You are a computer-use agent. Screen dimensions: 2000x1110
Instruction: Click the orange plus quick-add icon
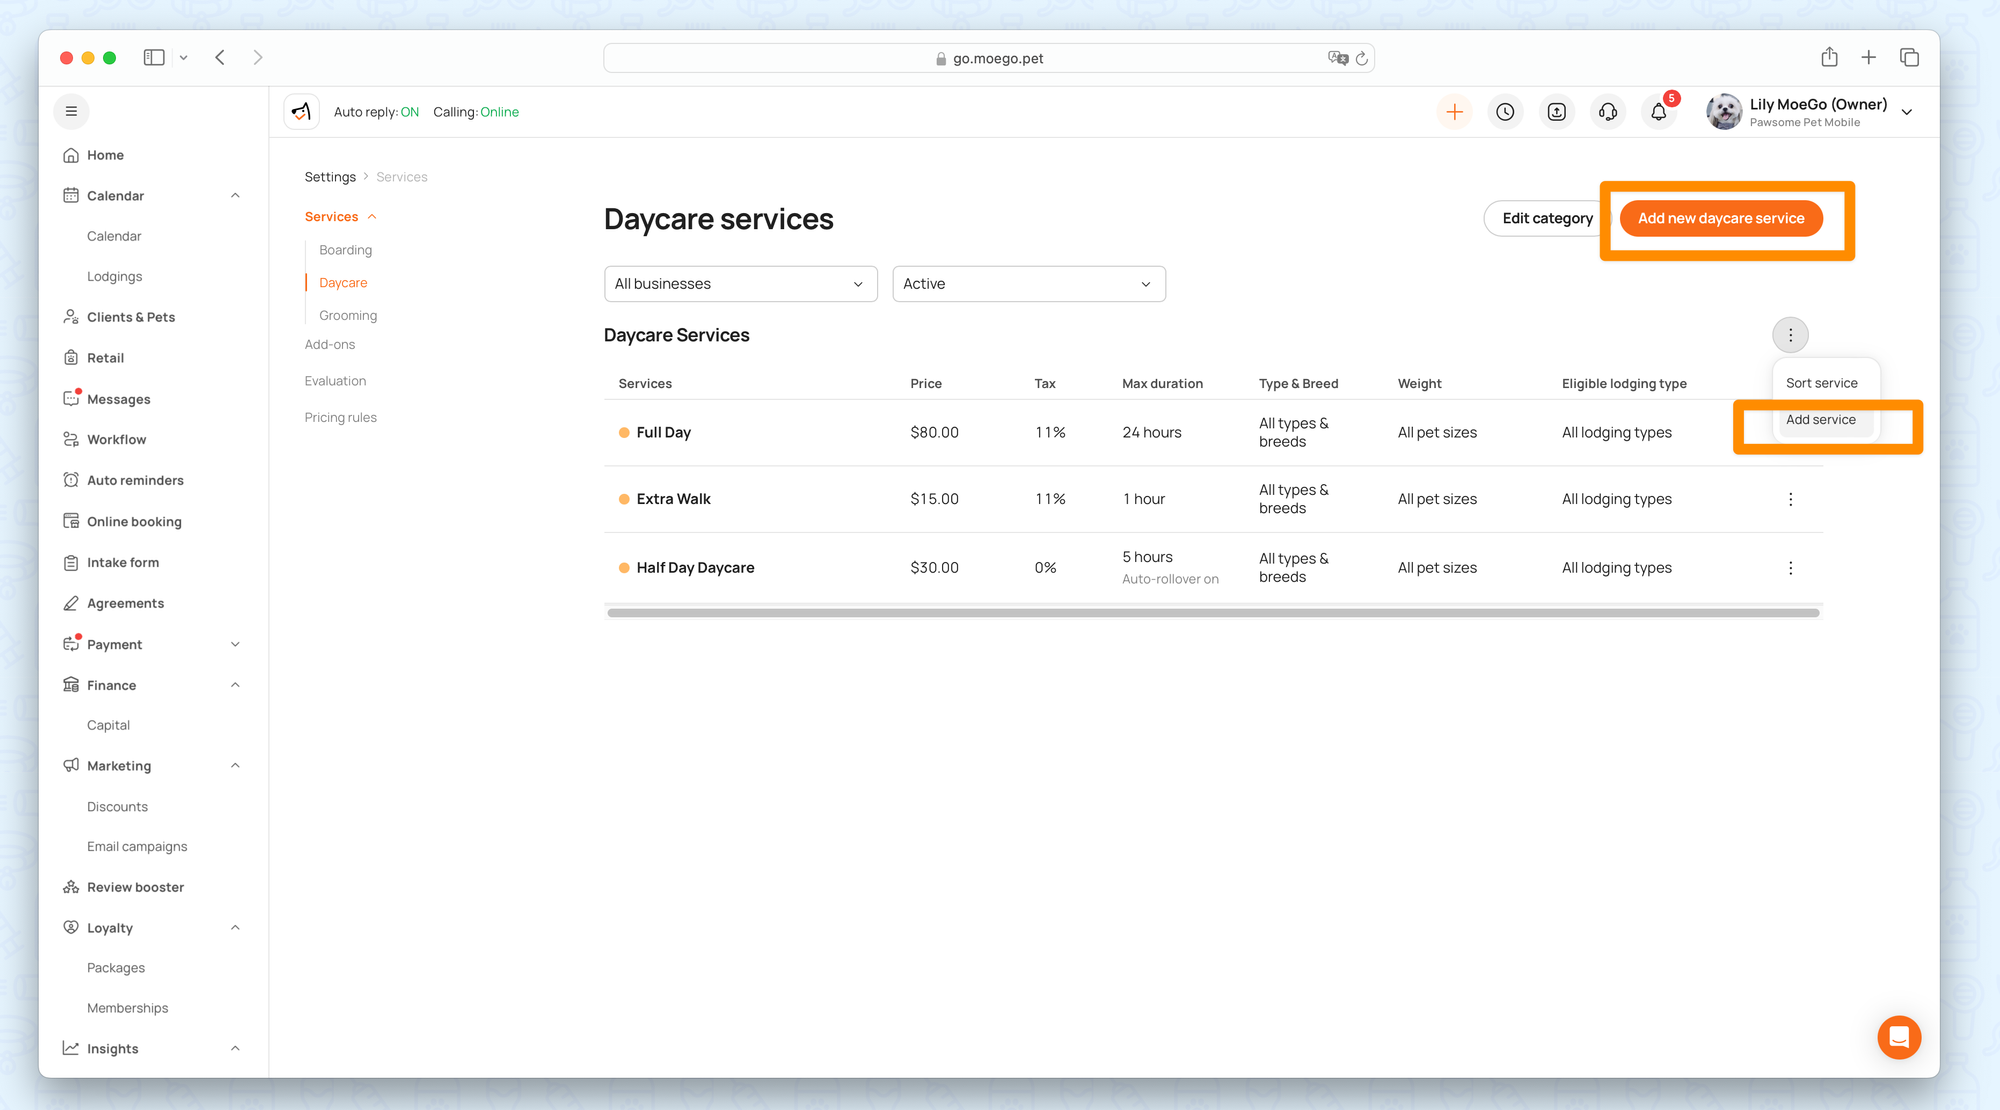coord(1454,112)
